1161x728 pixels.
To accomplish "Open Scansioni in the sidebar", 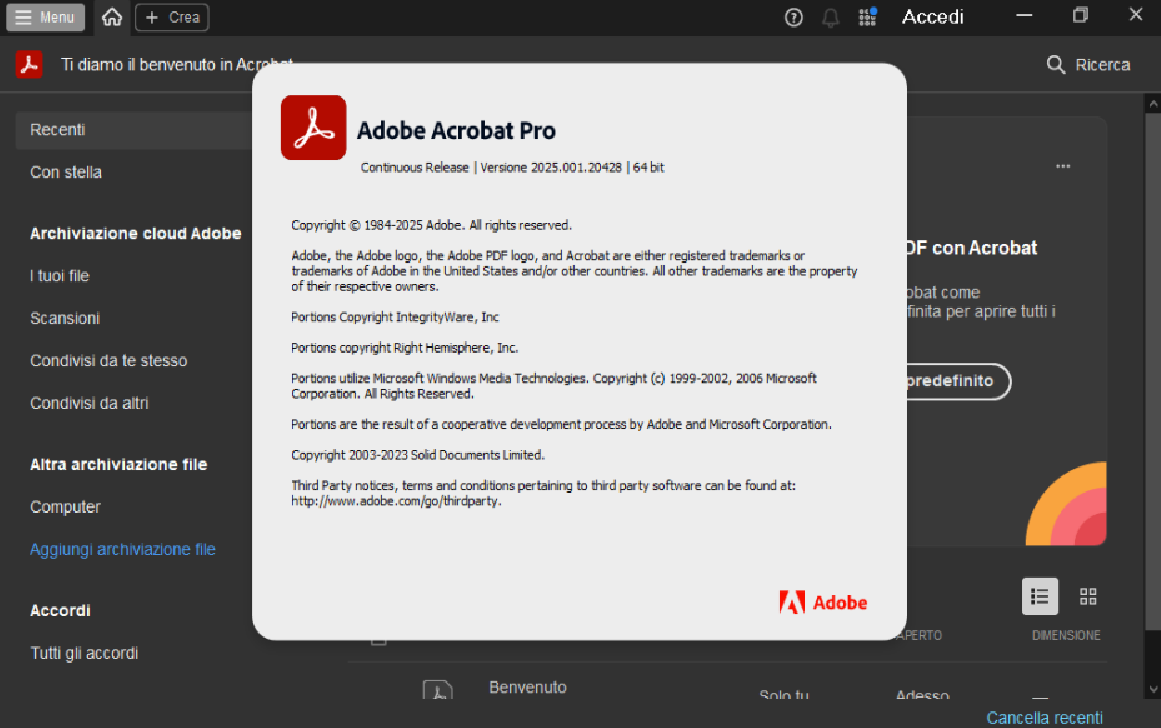I will (65, 318).
